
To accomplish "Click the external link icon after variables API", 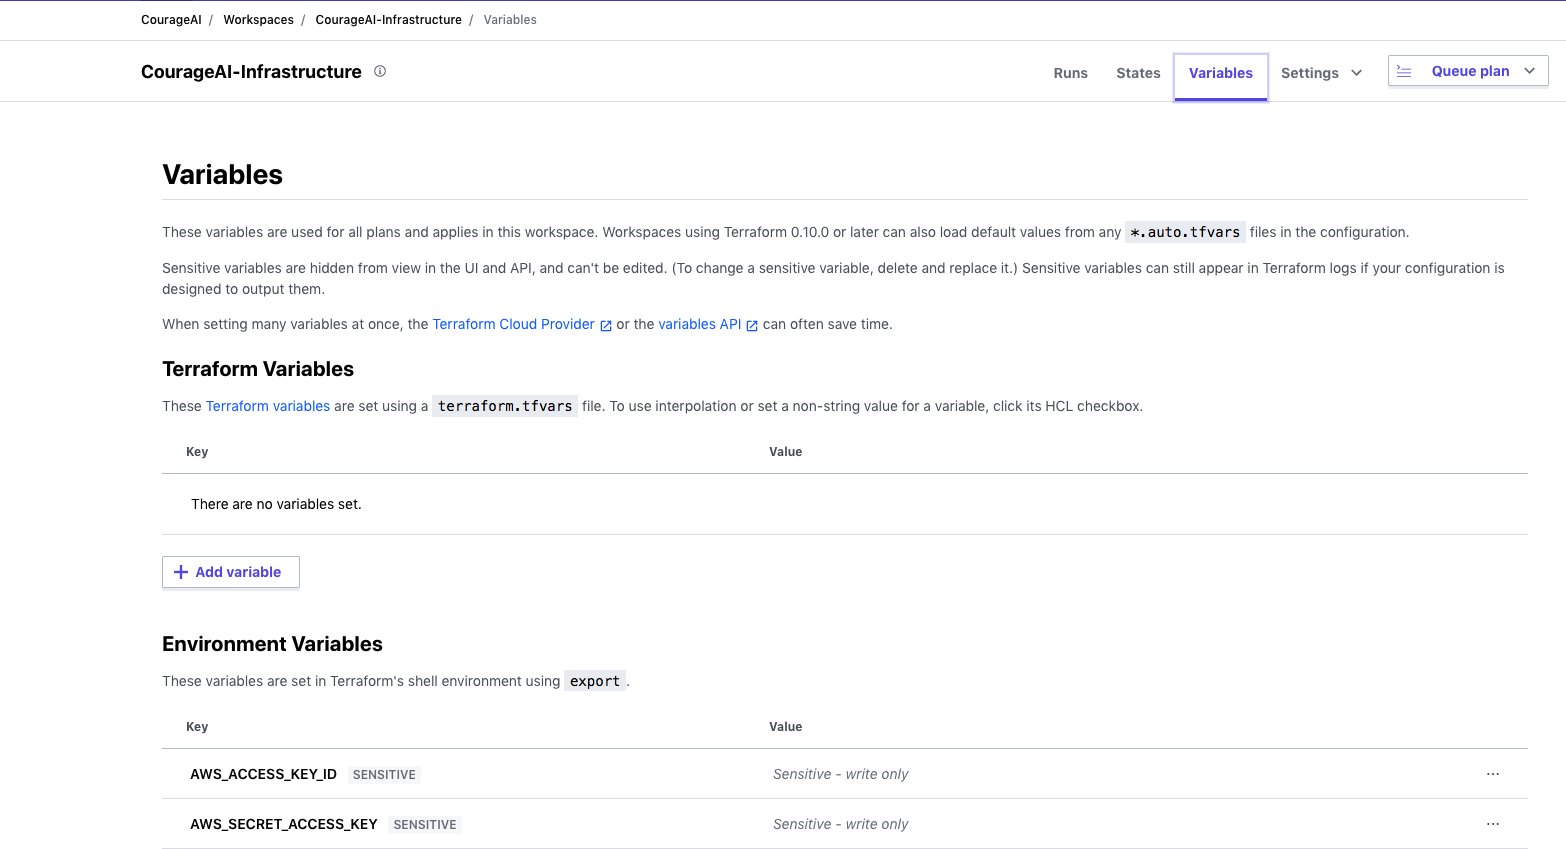I will 752,325.
